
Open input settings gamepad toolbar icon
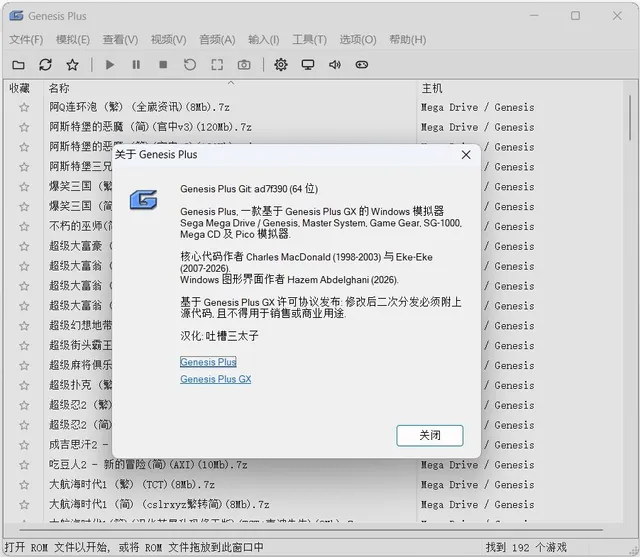(x=362, y=65)
